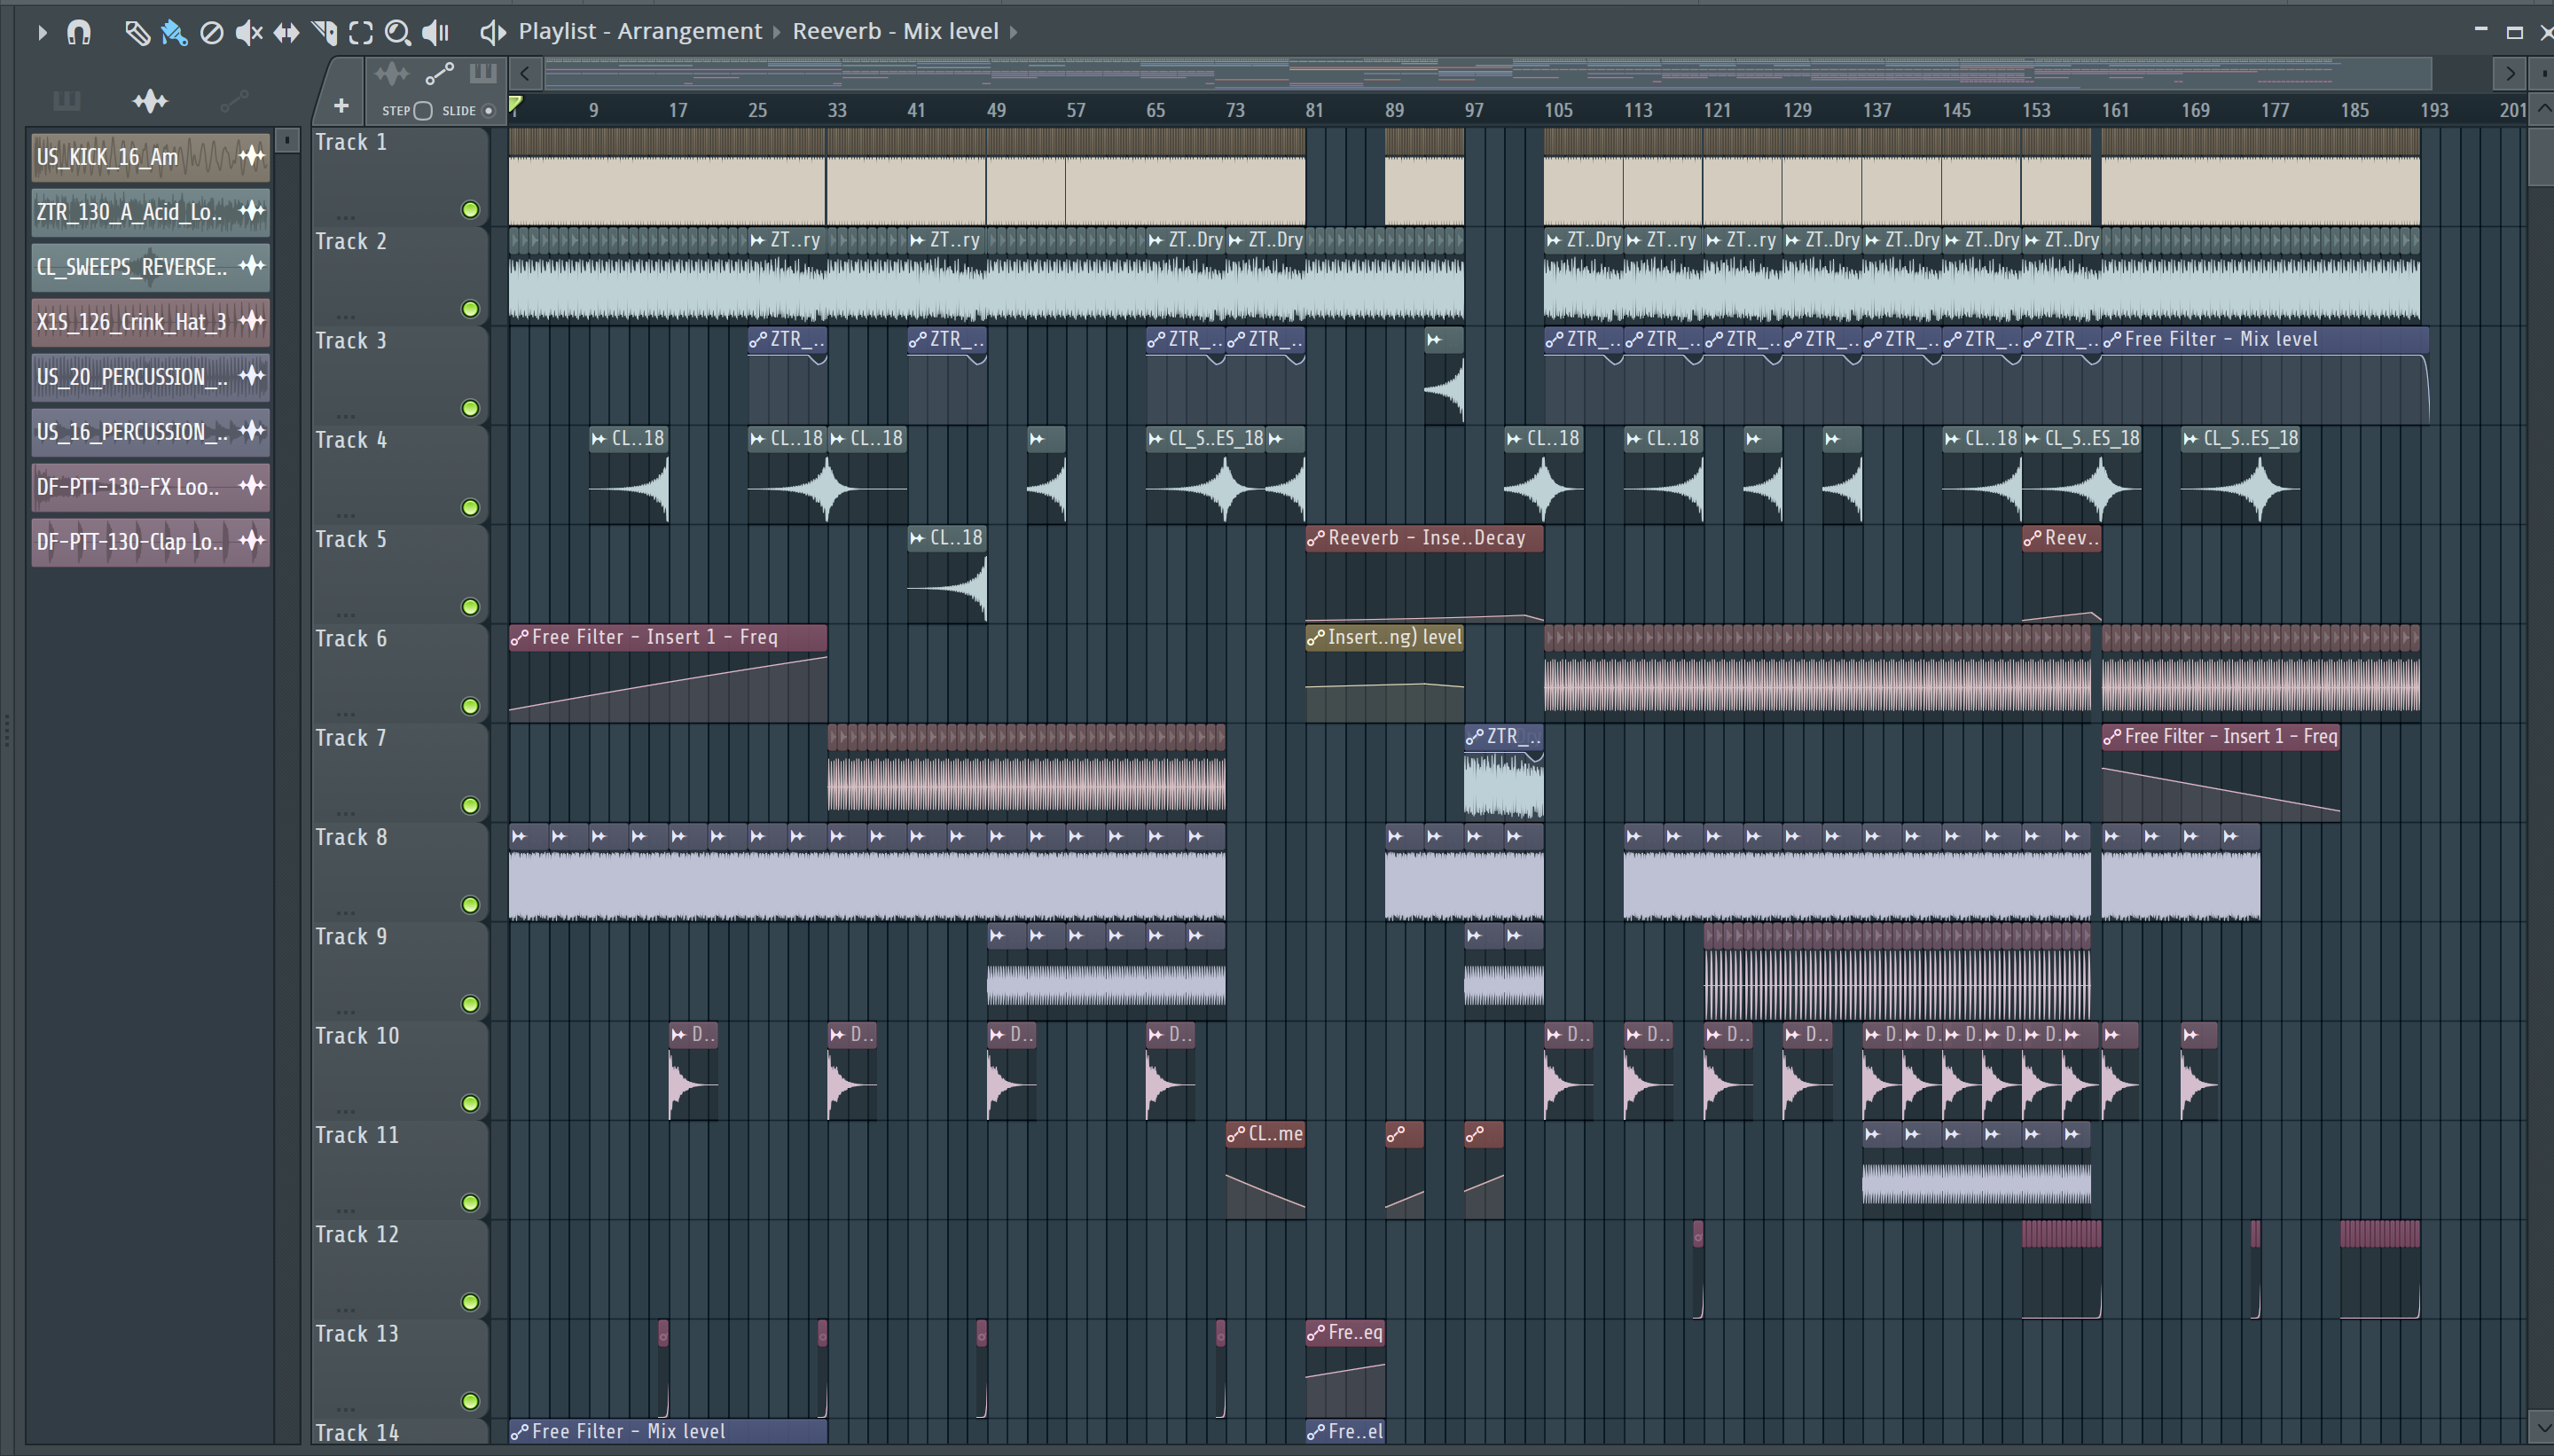Click waveform icon on DF-PTT-130-Clap Lo.. item

(252, 541)
